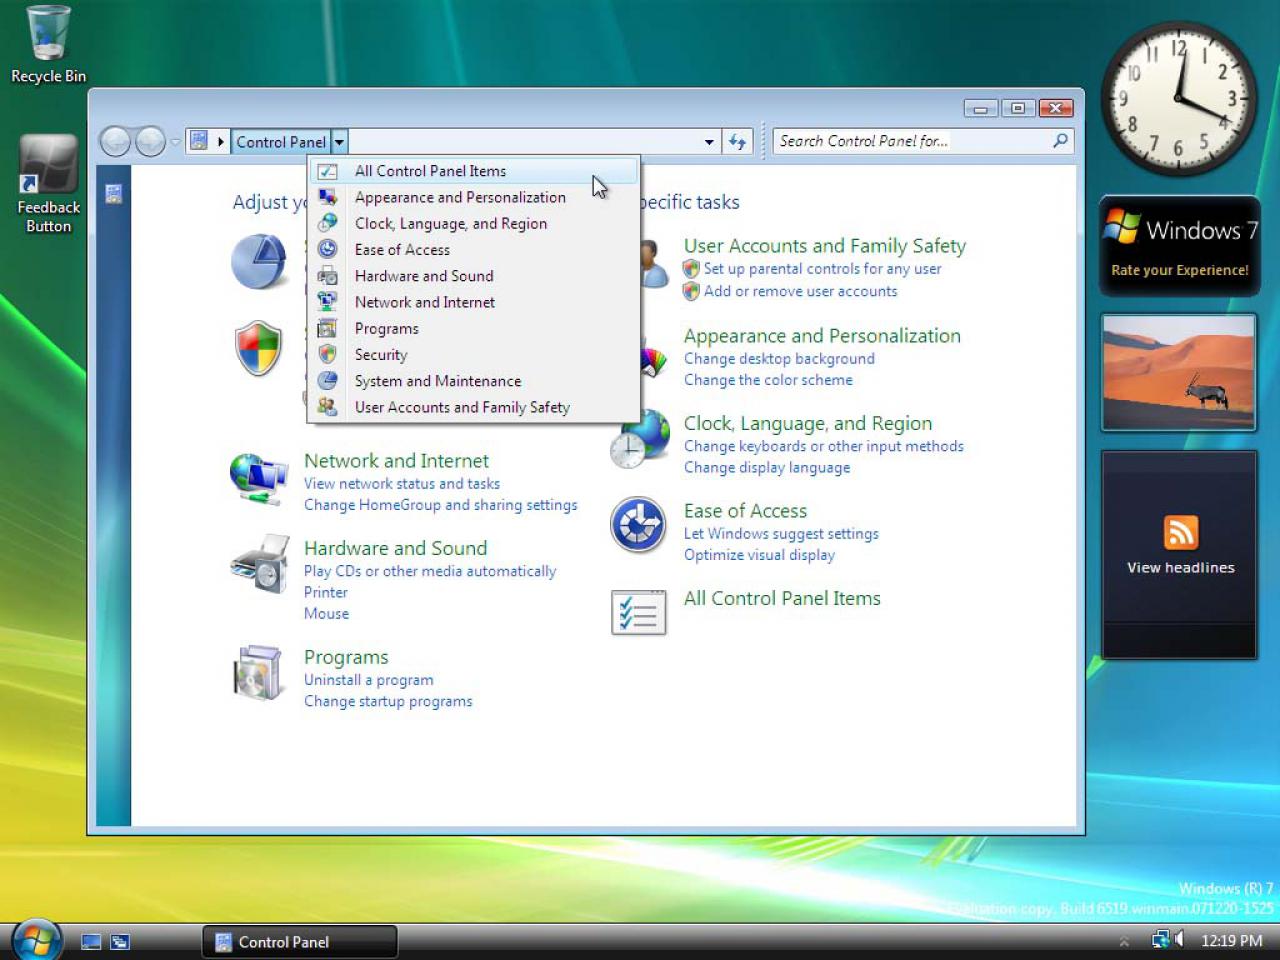This screenshot has width=1280, height=960.
Task: Click the sidebar panel icon on blue strip
Action: coord(114,194)
